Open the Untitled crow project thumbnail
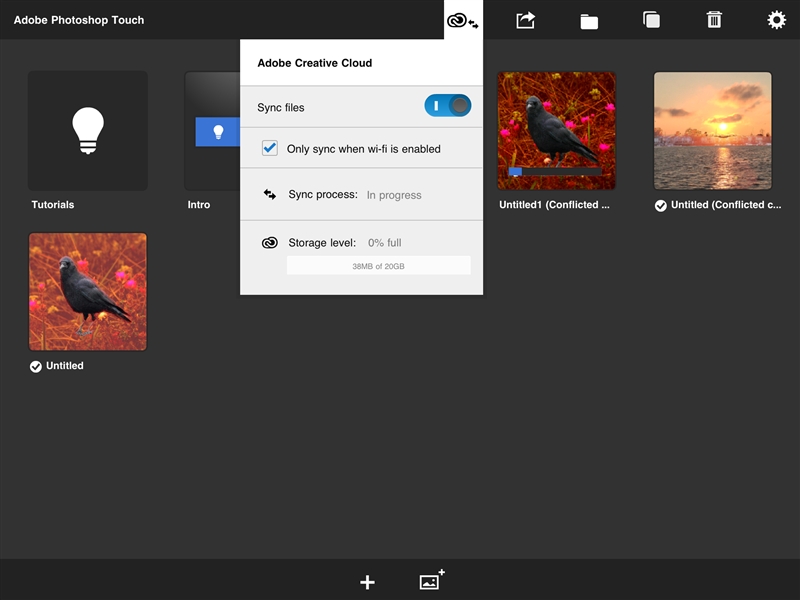 88,292
